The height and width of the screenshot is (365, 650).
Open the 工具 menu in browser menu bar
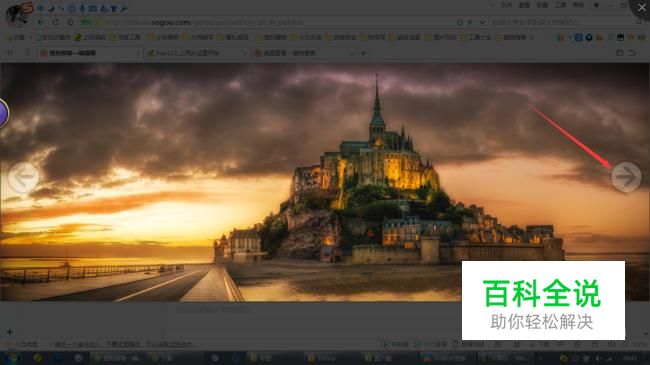tap(560, 5)
